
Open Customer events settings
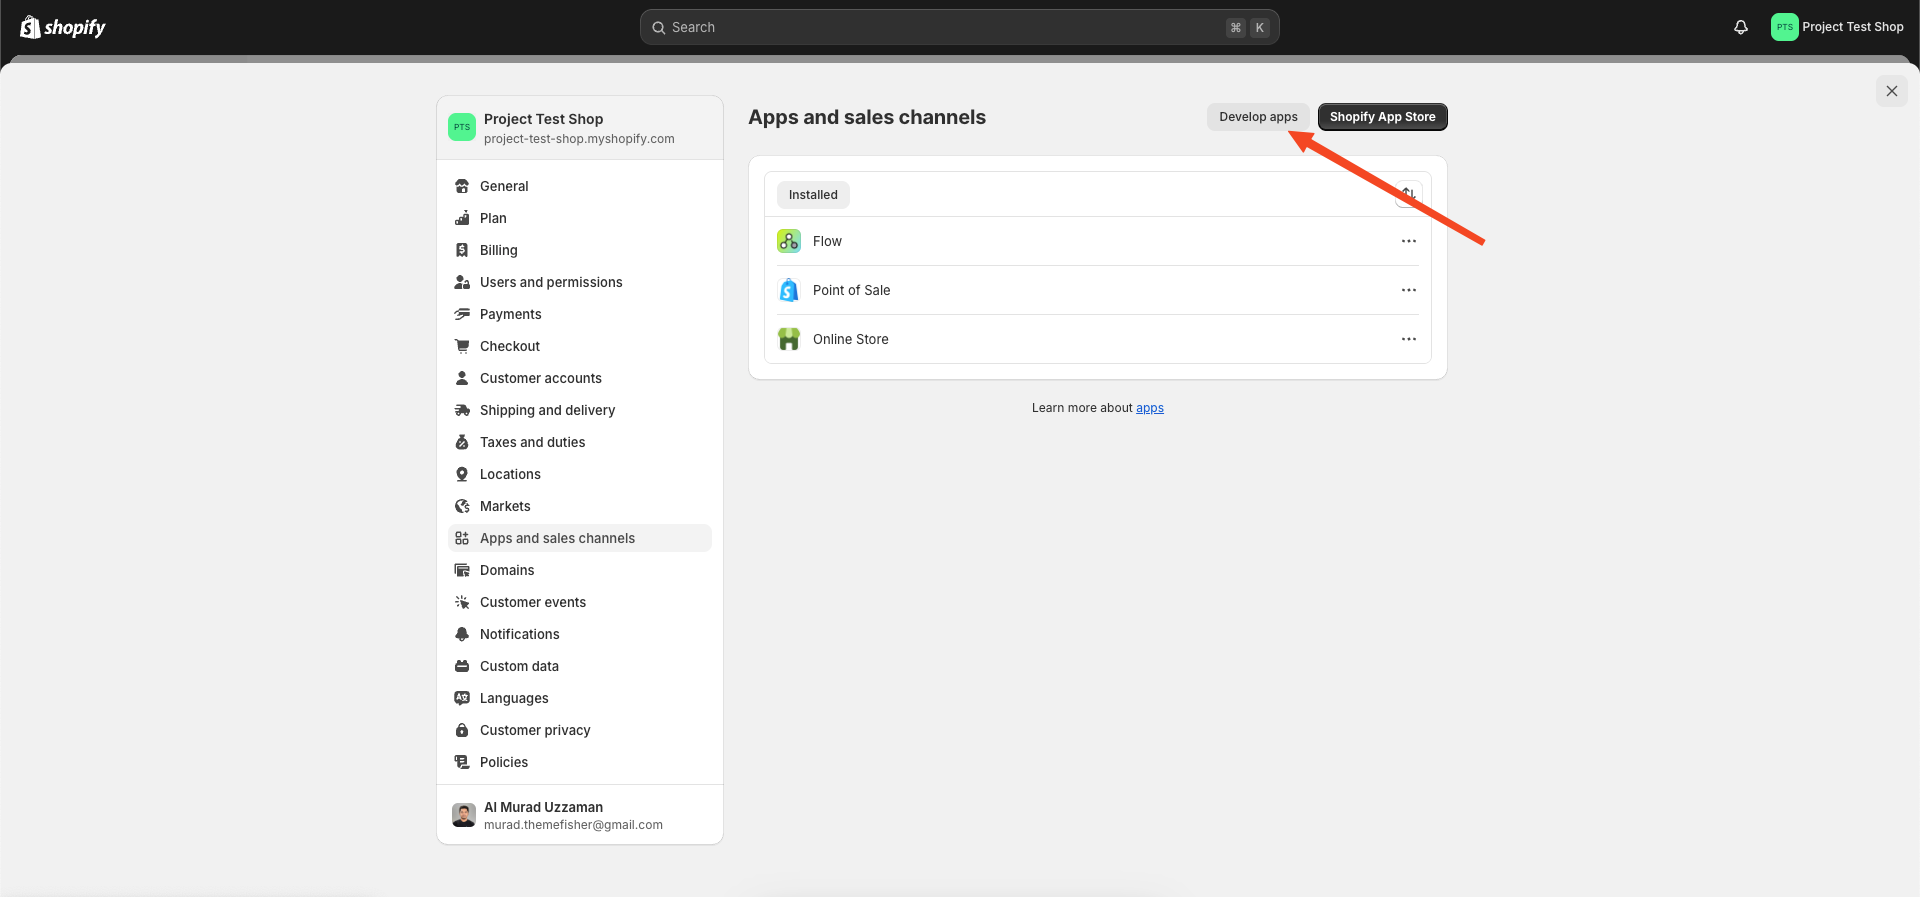click(580, 602)
